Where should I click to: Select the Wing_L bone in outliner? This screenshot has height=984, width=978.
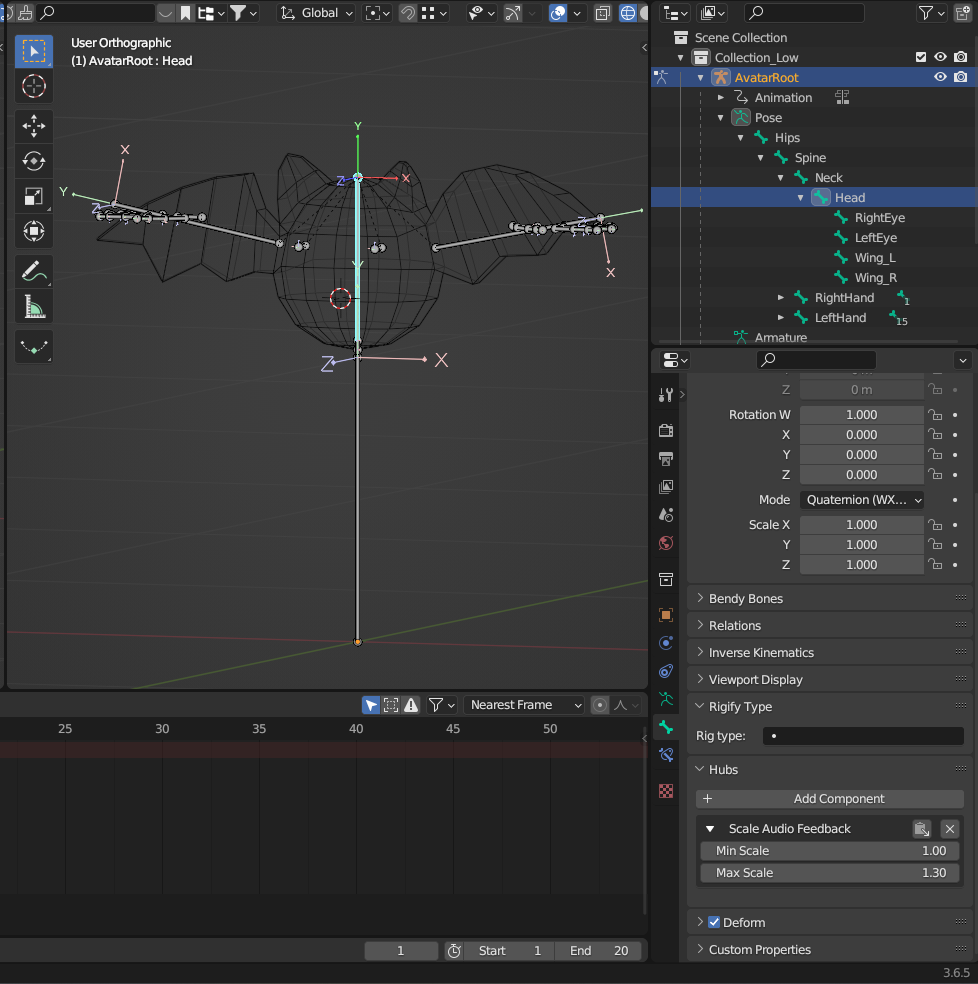[x=875, y=257]
